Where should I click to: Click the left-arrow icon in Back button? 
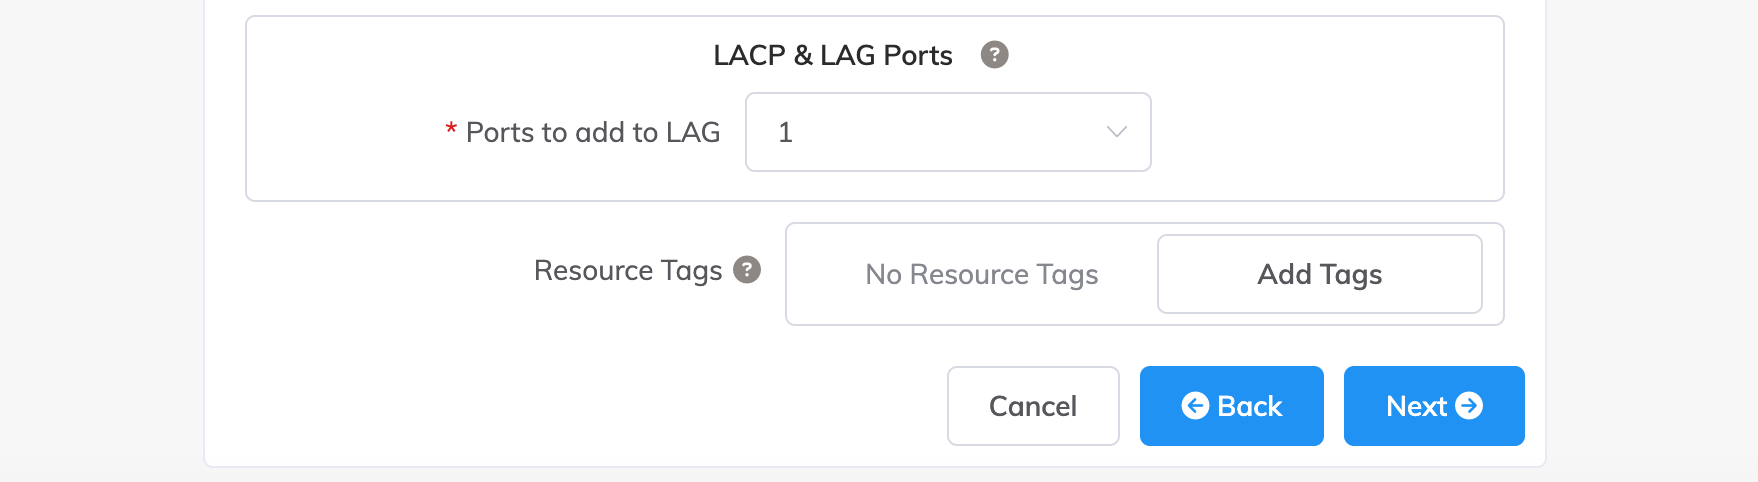tap(1195, 405)
